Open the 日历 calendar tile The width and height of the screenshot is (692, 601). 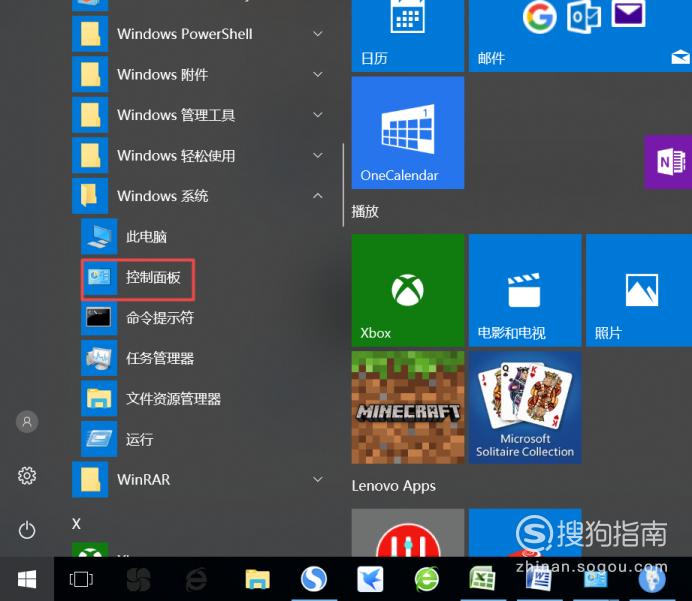coord(408,35)
